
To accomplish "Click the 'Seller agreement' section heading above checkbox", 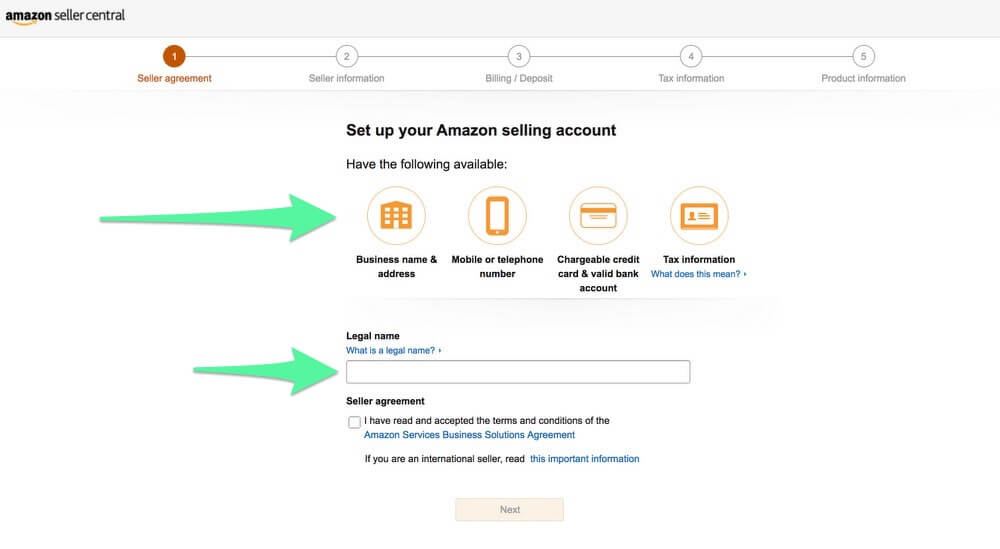I will click(x=385, y=401).
